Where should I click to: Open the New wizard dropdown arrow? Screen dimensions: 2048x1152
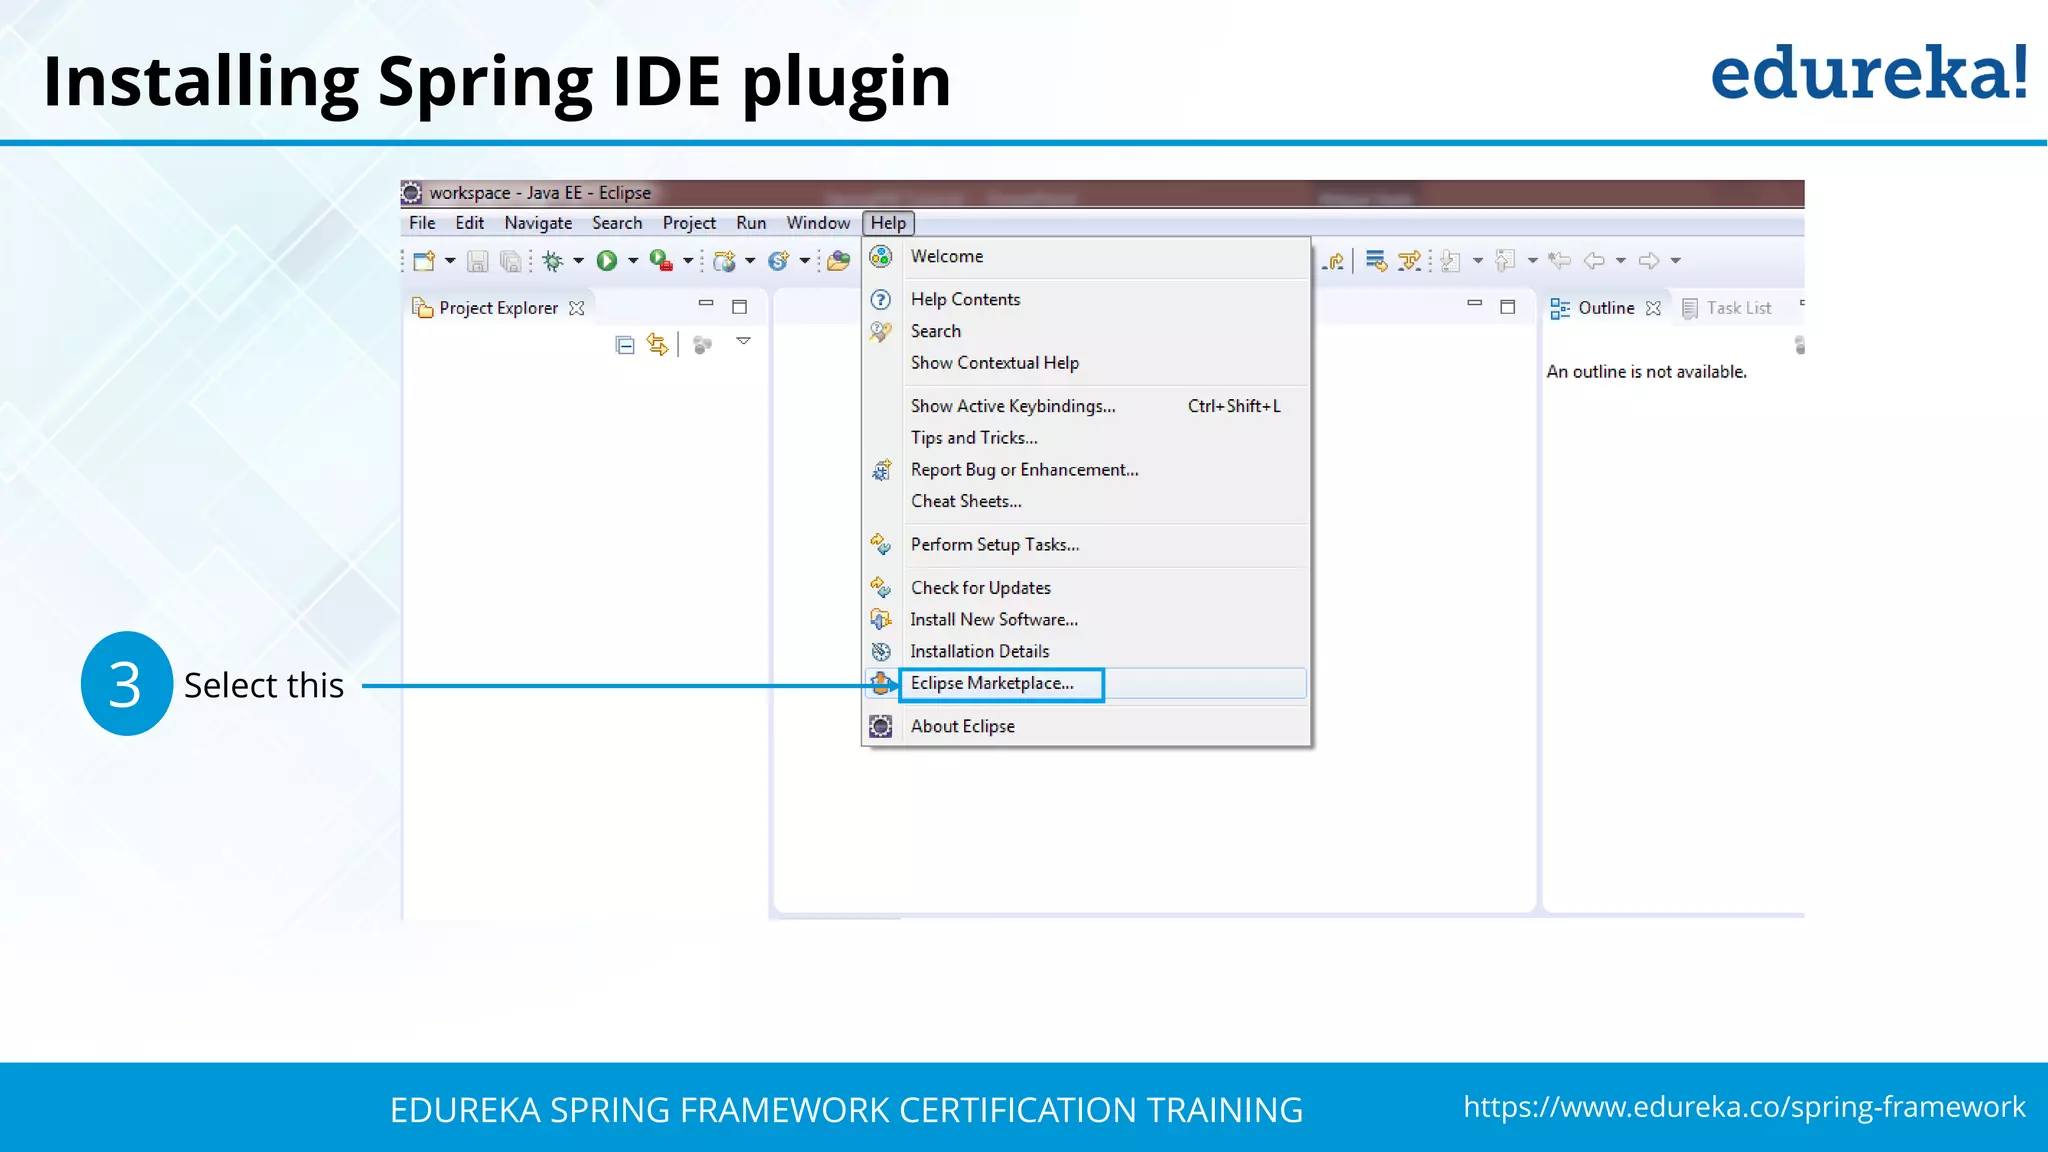coord(450,261)
